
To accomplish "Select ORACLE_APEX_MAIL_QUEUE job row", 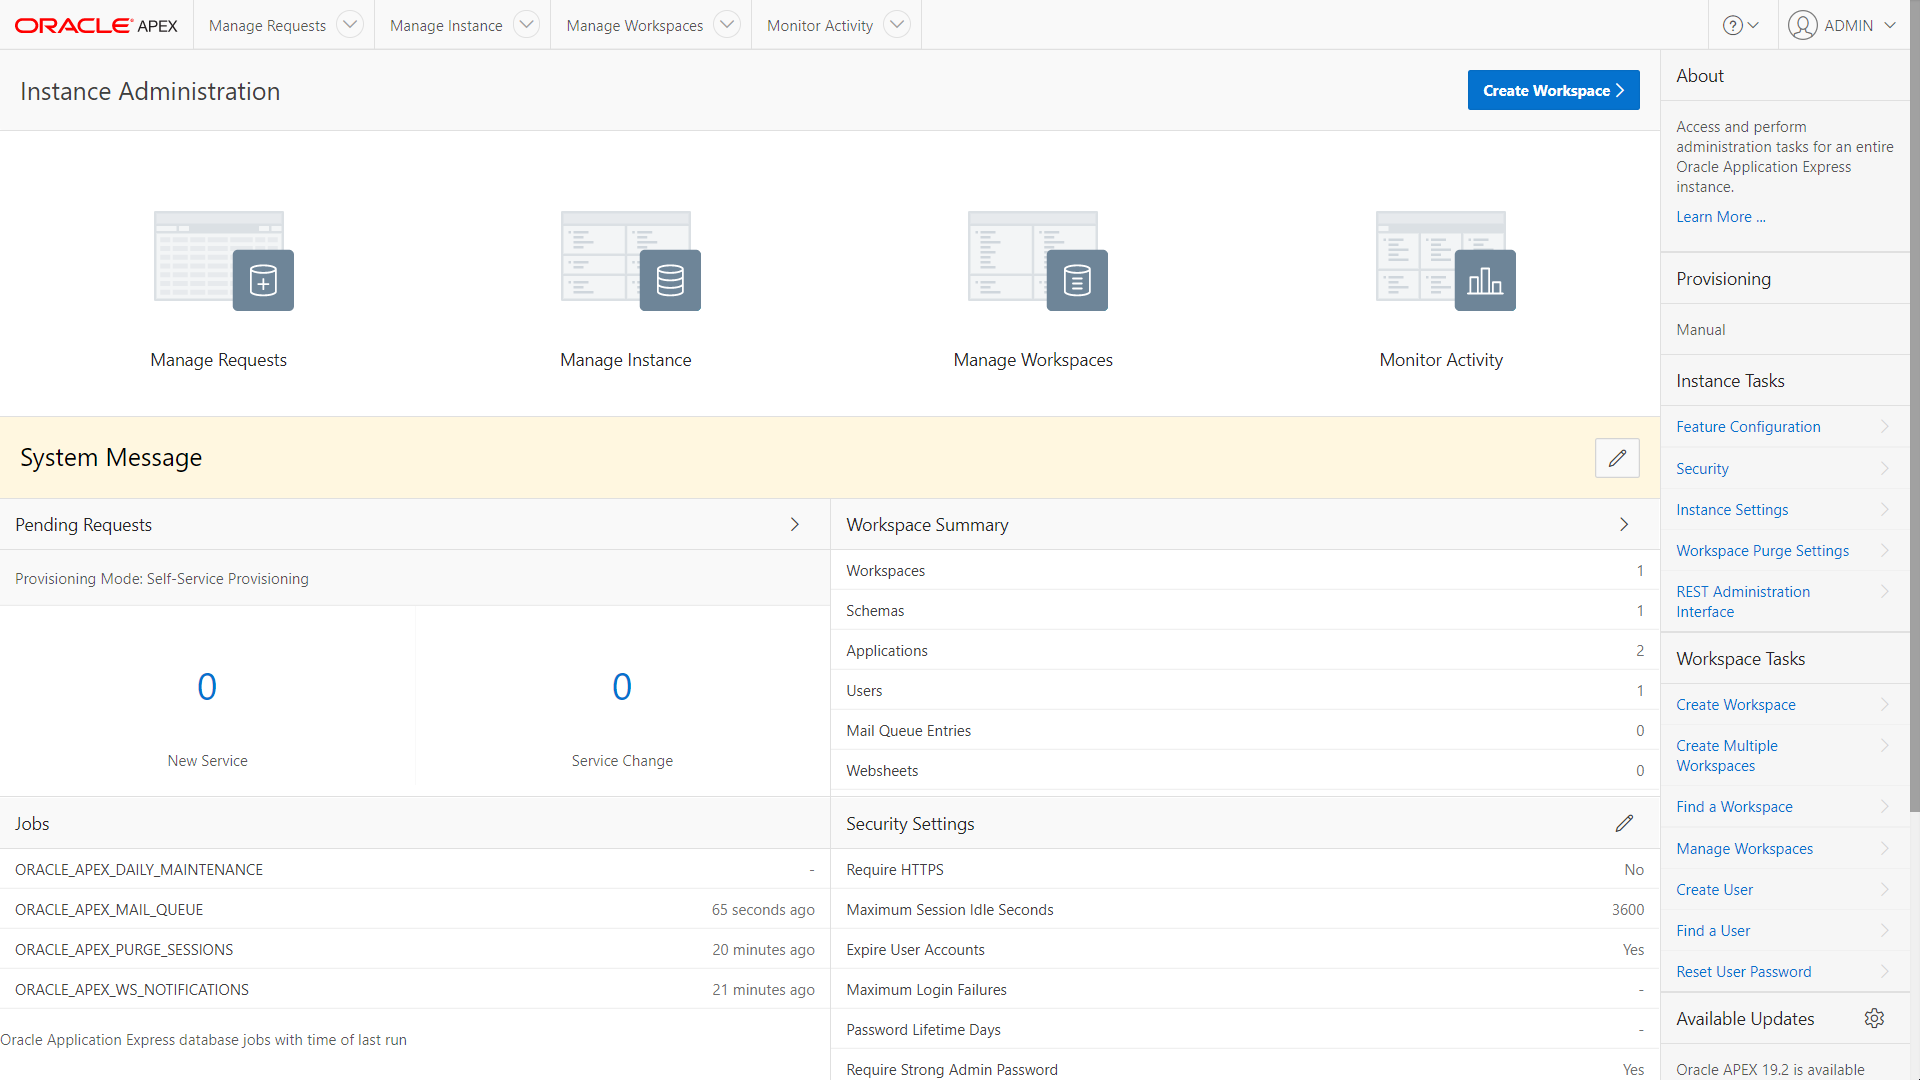I will 415,909.
